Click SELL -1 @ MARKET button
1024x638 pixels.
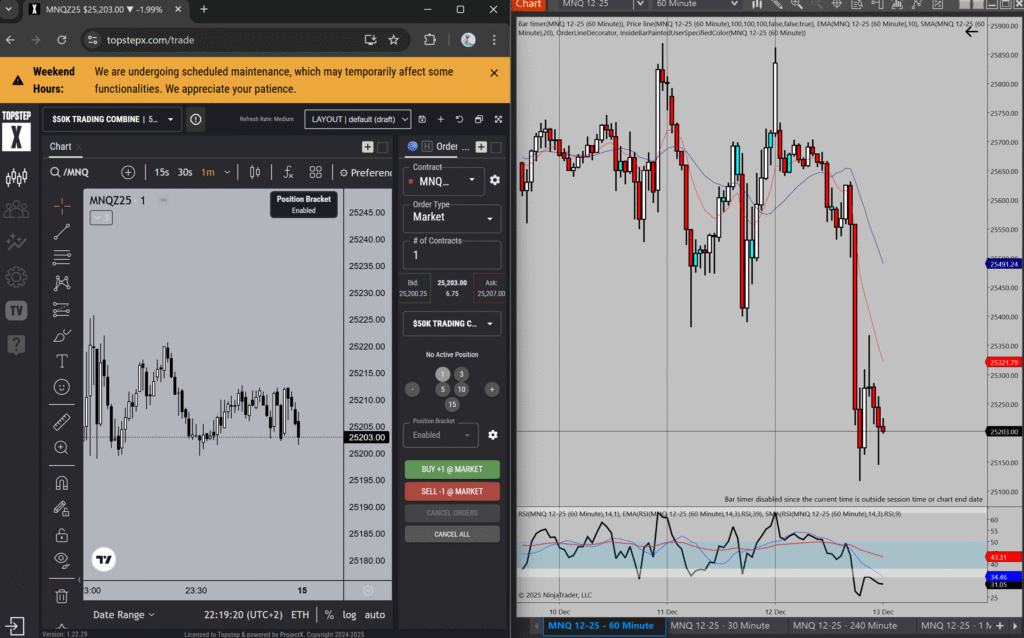(x=452, y=491)
